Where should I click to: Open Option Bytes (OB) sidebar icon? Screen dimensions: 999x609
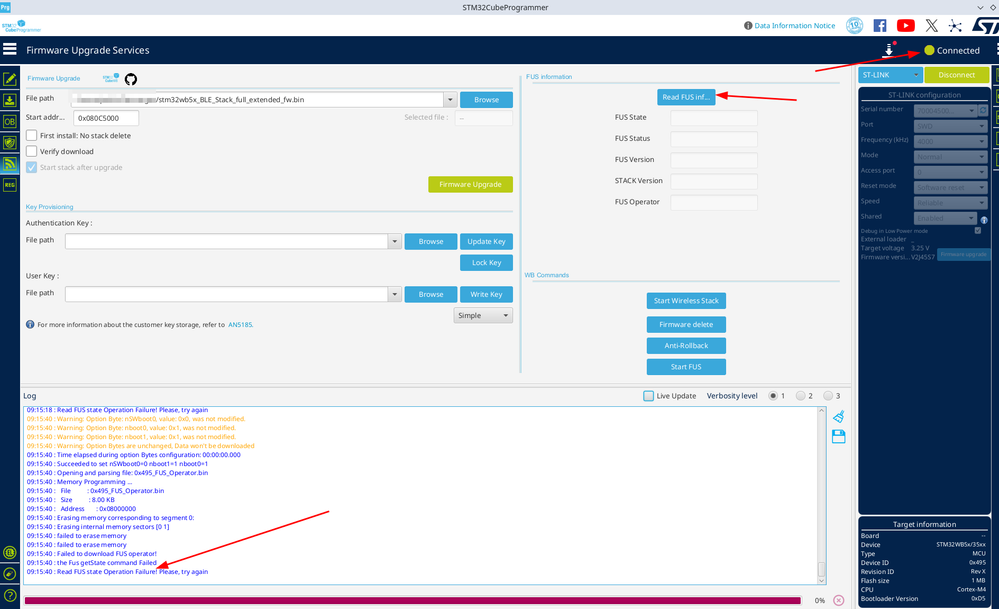[x=10, y=121]
